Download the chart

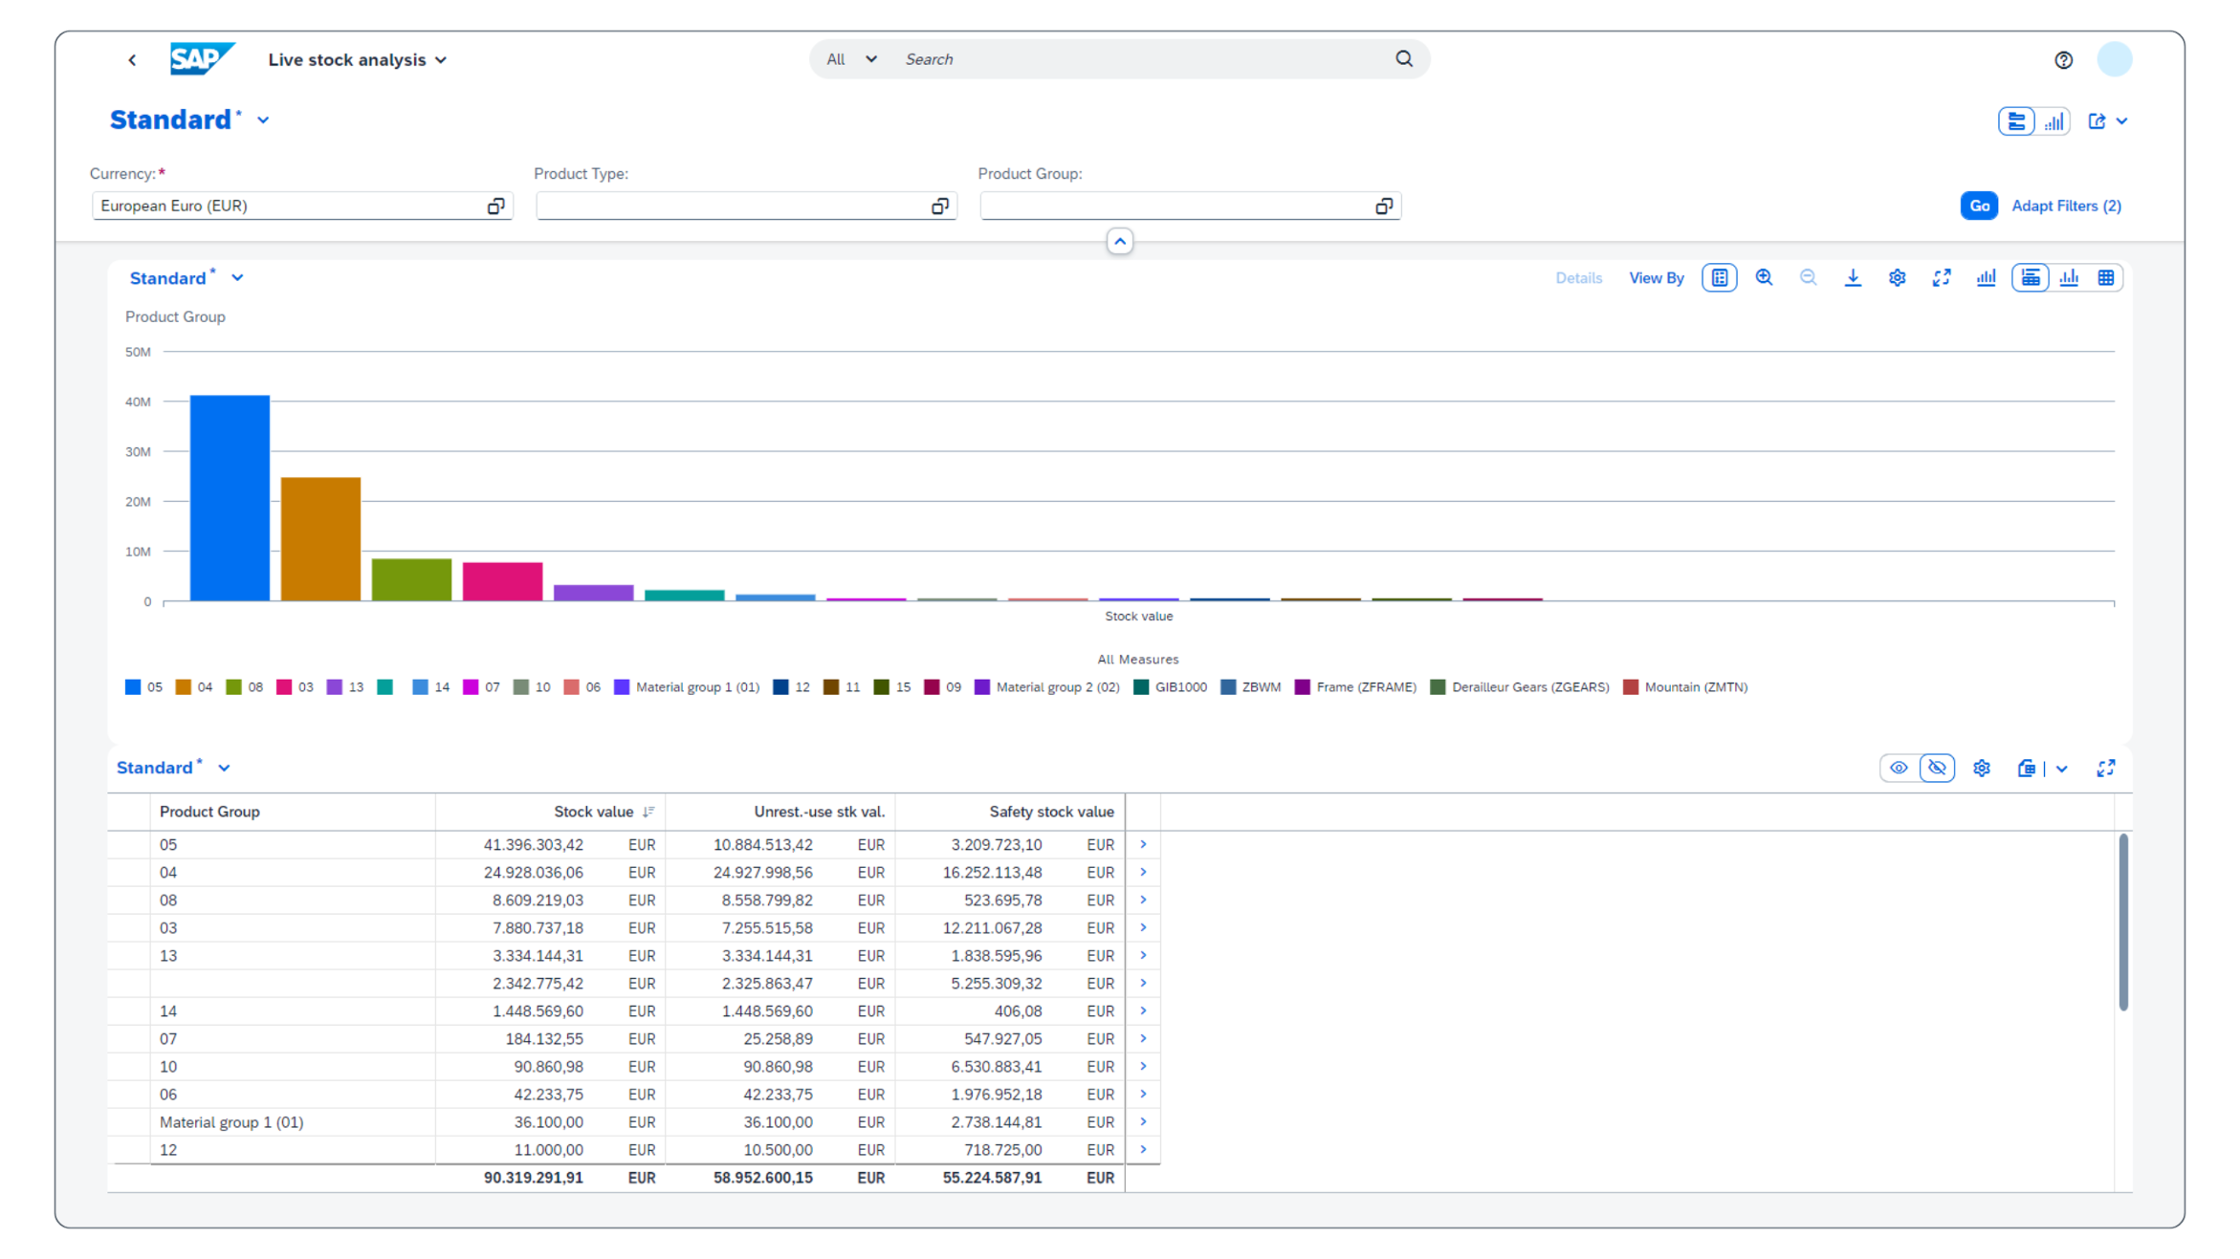1853,278
